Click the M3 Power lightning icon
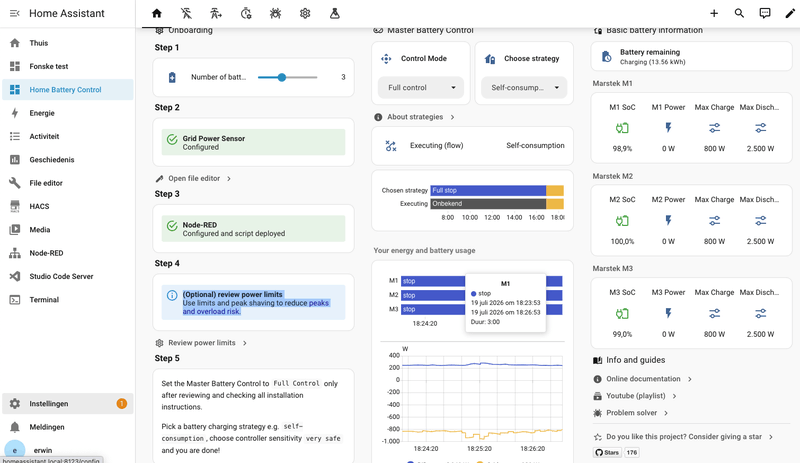This screenshot has height=463, width=800. pos(668,313)
